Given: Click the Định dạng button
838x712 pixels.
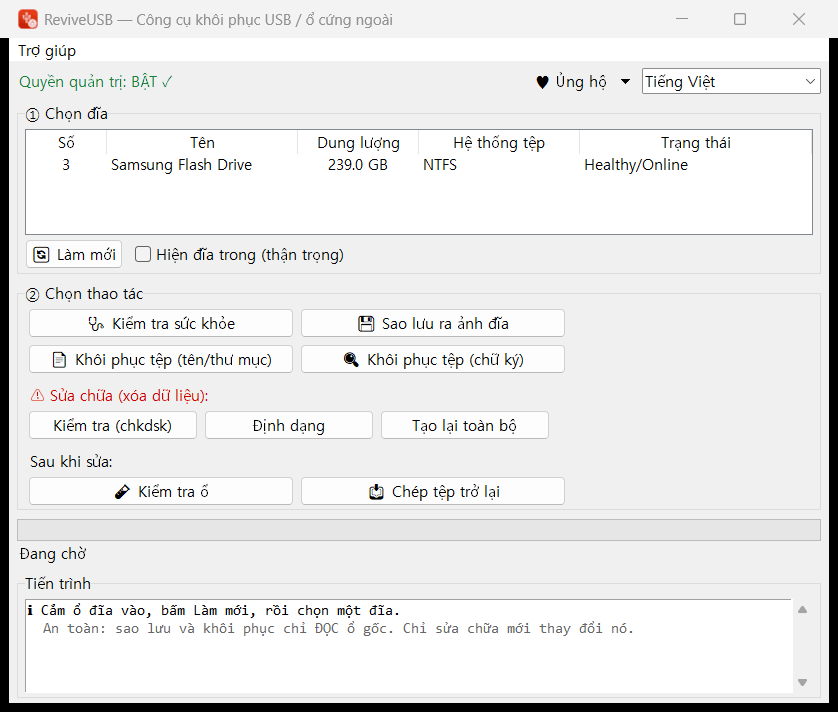Looking at the screenshot, I should click(x=289, y=425).
